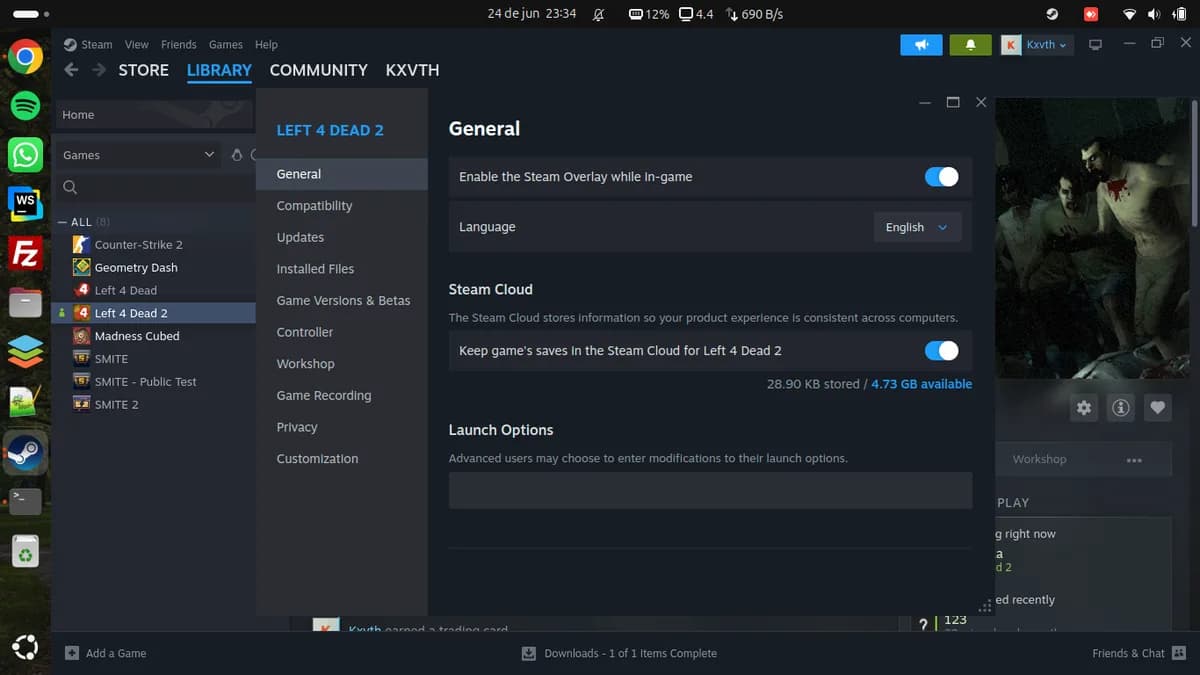Click the library search magnifier icon
The height and width of the screenshot is (675, 1200).
tap(70, 187)
